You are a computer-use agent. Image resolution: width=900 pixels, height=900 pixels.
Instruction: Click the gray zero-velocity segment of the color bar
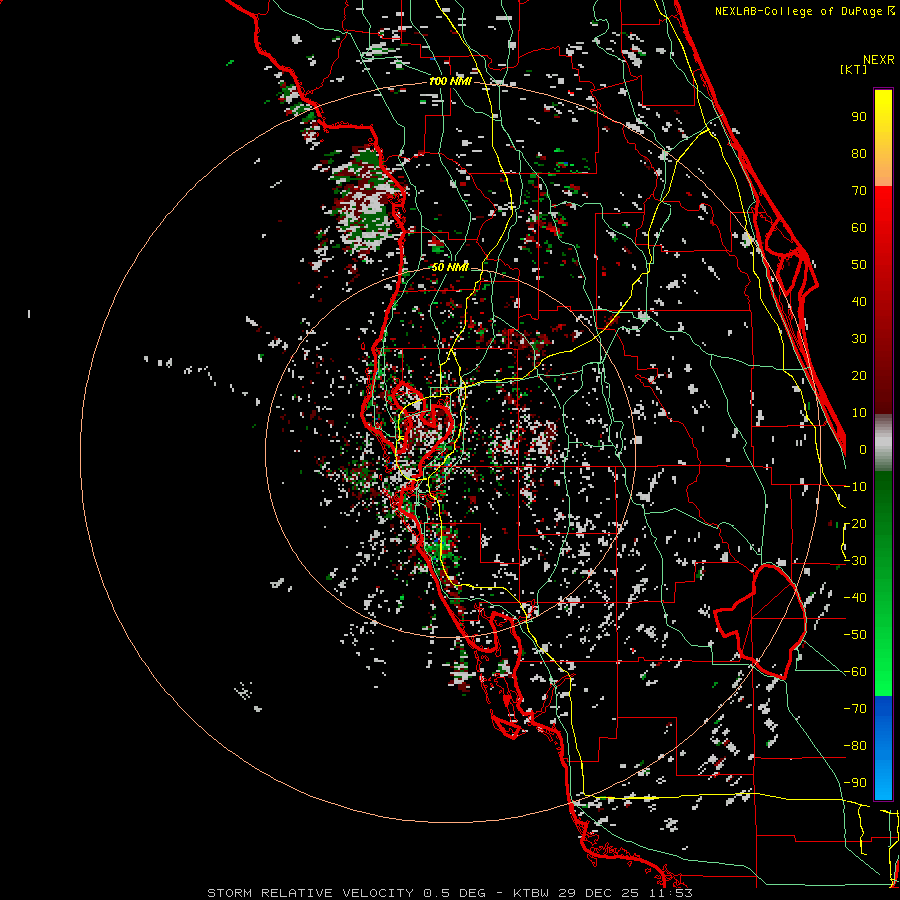(x=883, y=442)
